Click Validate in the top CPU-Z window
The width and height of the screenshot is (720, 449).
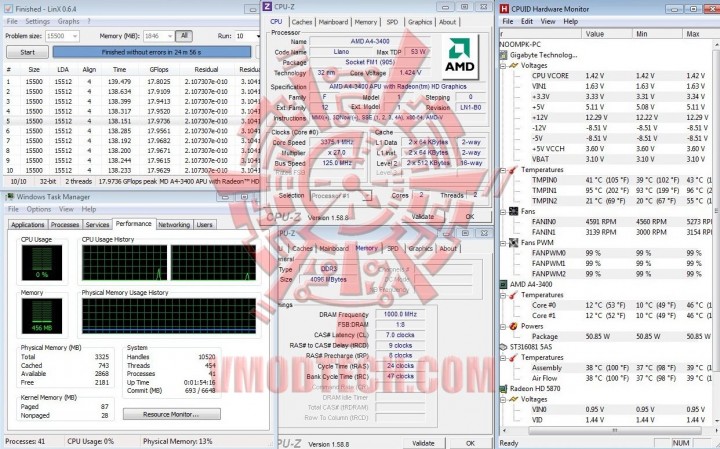click(x=423, y=216)
